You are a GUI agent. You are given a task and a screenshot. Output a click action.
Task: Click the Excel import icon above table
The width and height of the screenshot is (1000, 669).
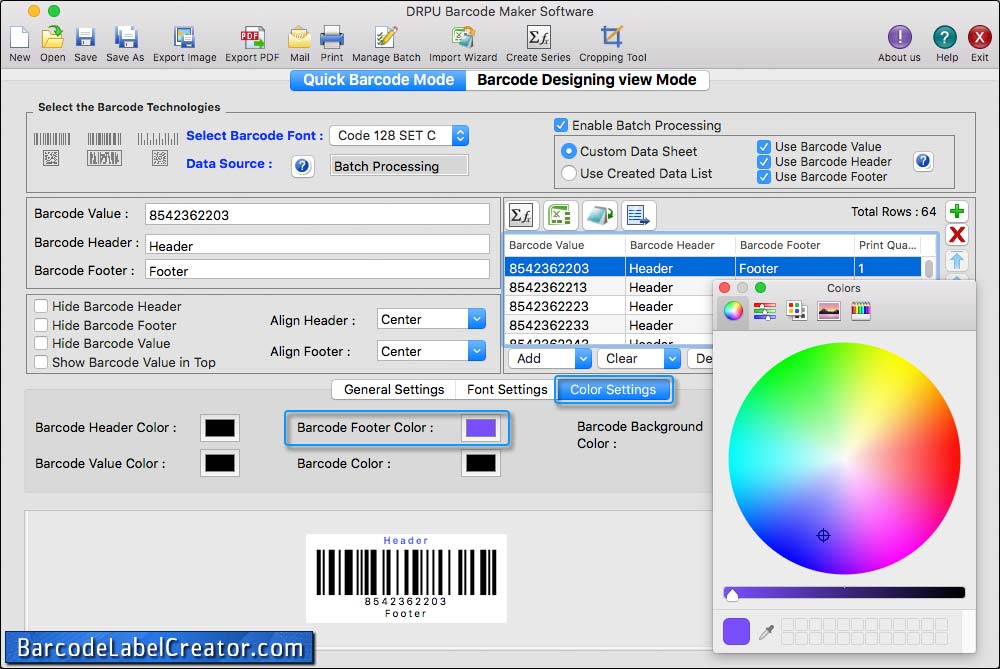[560, 216]
